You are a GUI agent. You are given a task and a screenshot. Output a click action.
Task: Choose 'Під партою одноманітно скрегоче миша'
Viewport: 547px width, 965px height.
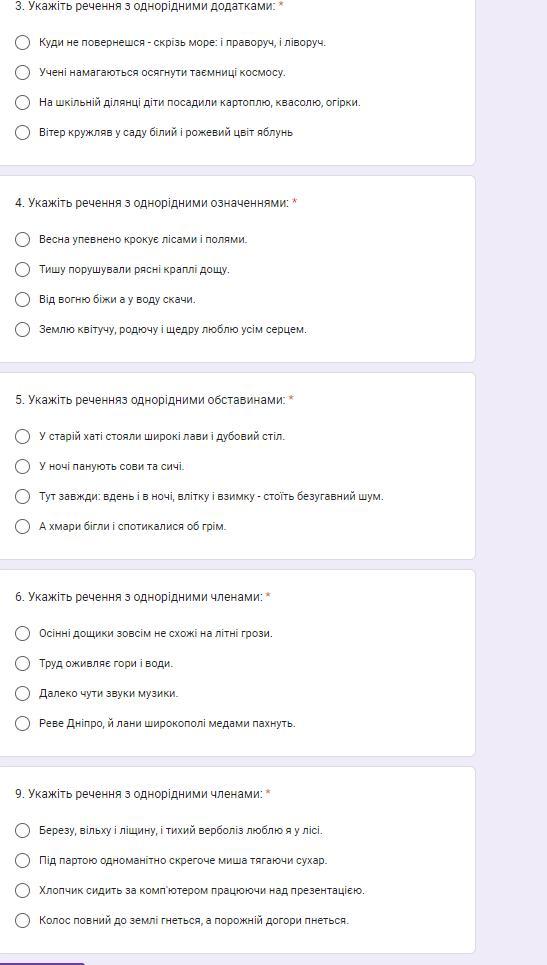(x=22, y=860)
